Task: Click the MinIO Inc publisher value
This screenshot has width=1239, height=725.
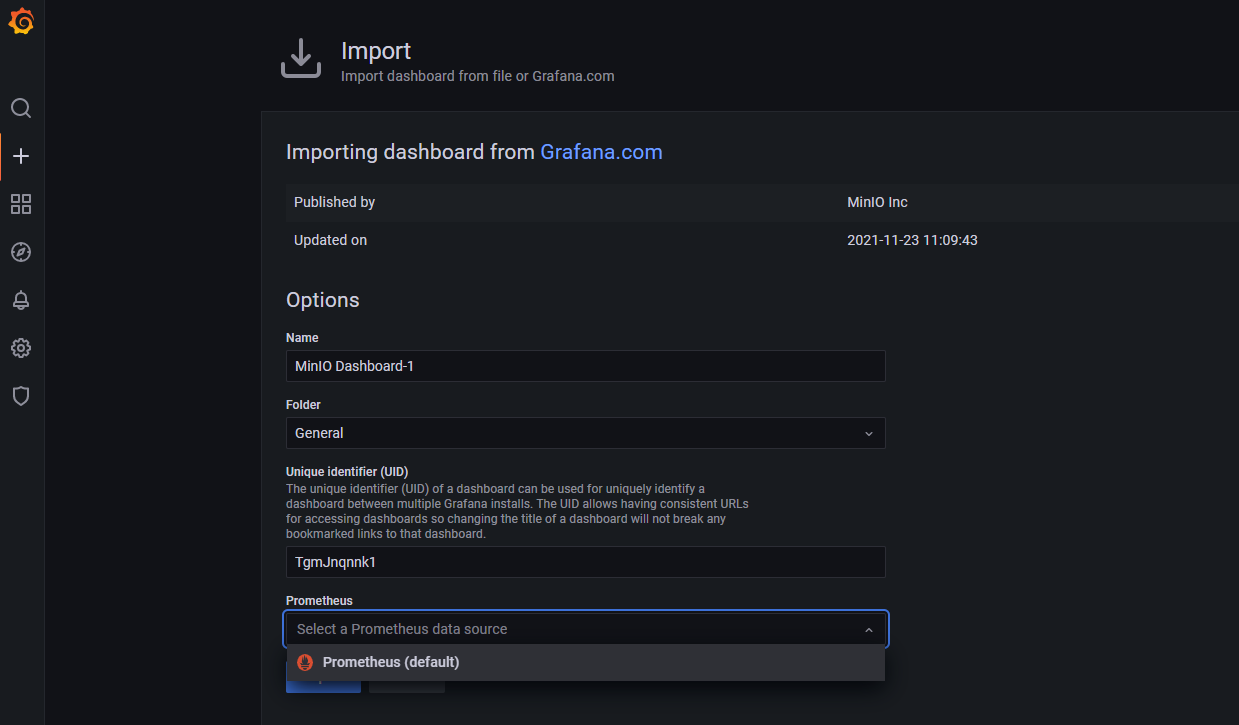Action: coord(877,202)
